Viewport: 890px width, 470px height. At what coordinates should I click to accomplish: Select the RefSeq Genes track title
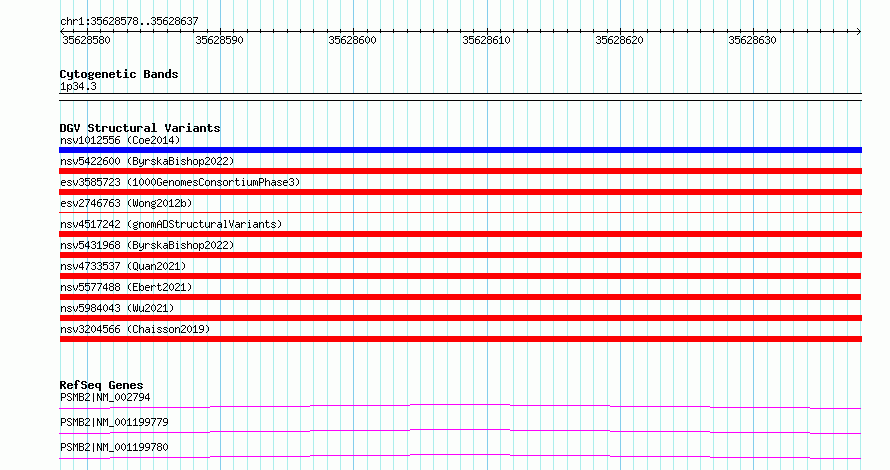[101, 385]
